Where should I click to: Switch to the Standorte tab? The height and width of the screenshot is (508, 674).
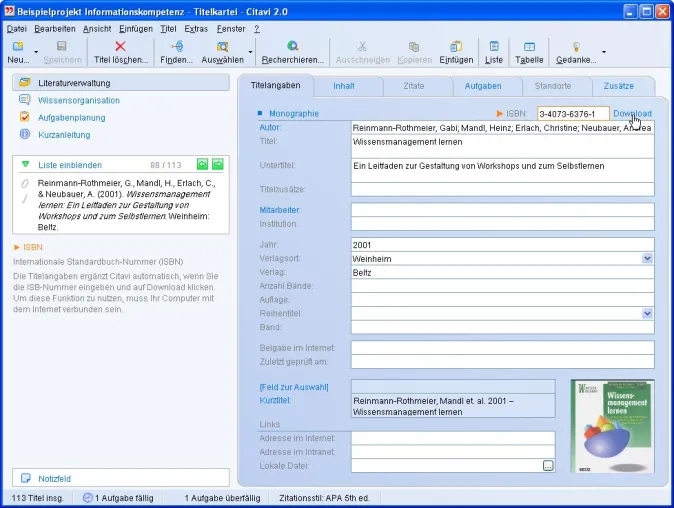click(x=553, y=86)
